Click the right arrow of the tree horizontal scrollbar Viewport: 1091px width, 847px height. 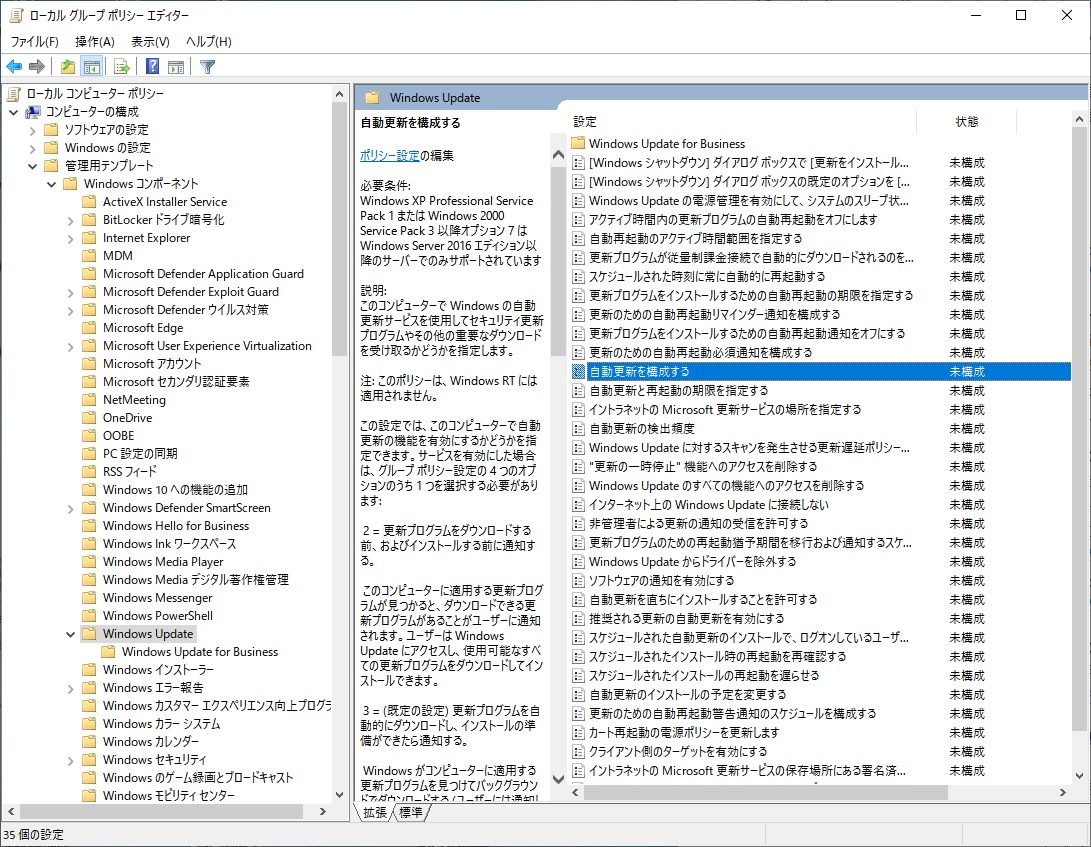[x=323, y=812]
